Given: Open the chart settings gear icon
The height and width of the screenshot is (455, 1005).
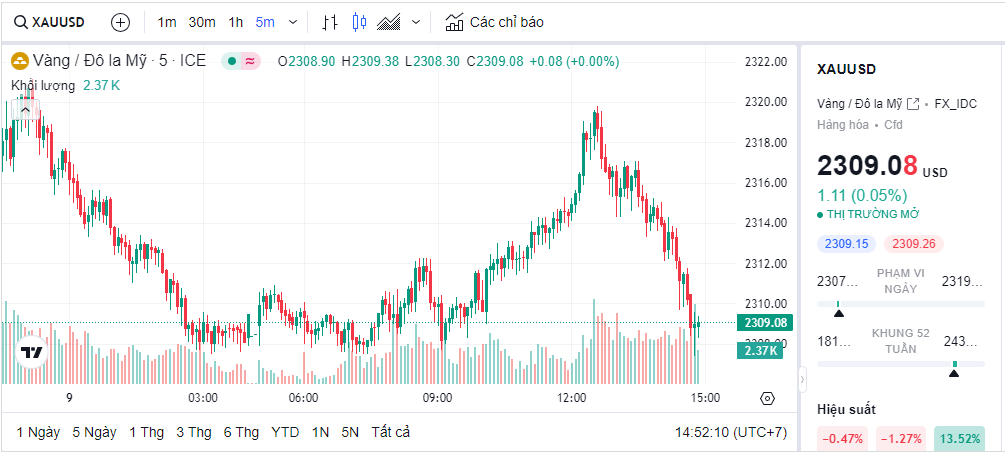Looking at the screenshot, I should tap(767, 398).
